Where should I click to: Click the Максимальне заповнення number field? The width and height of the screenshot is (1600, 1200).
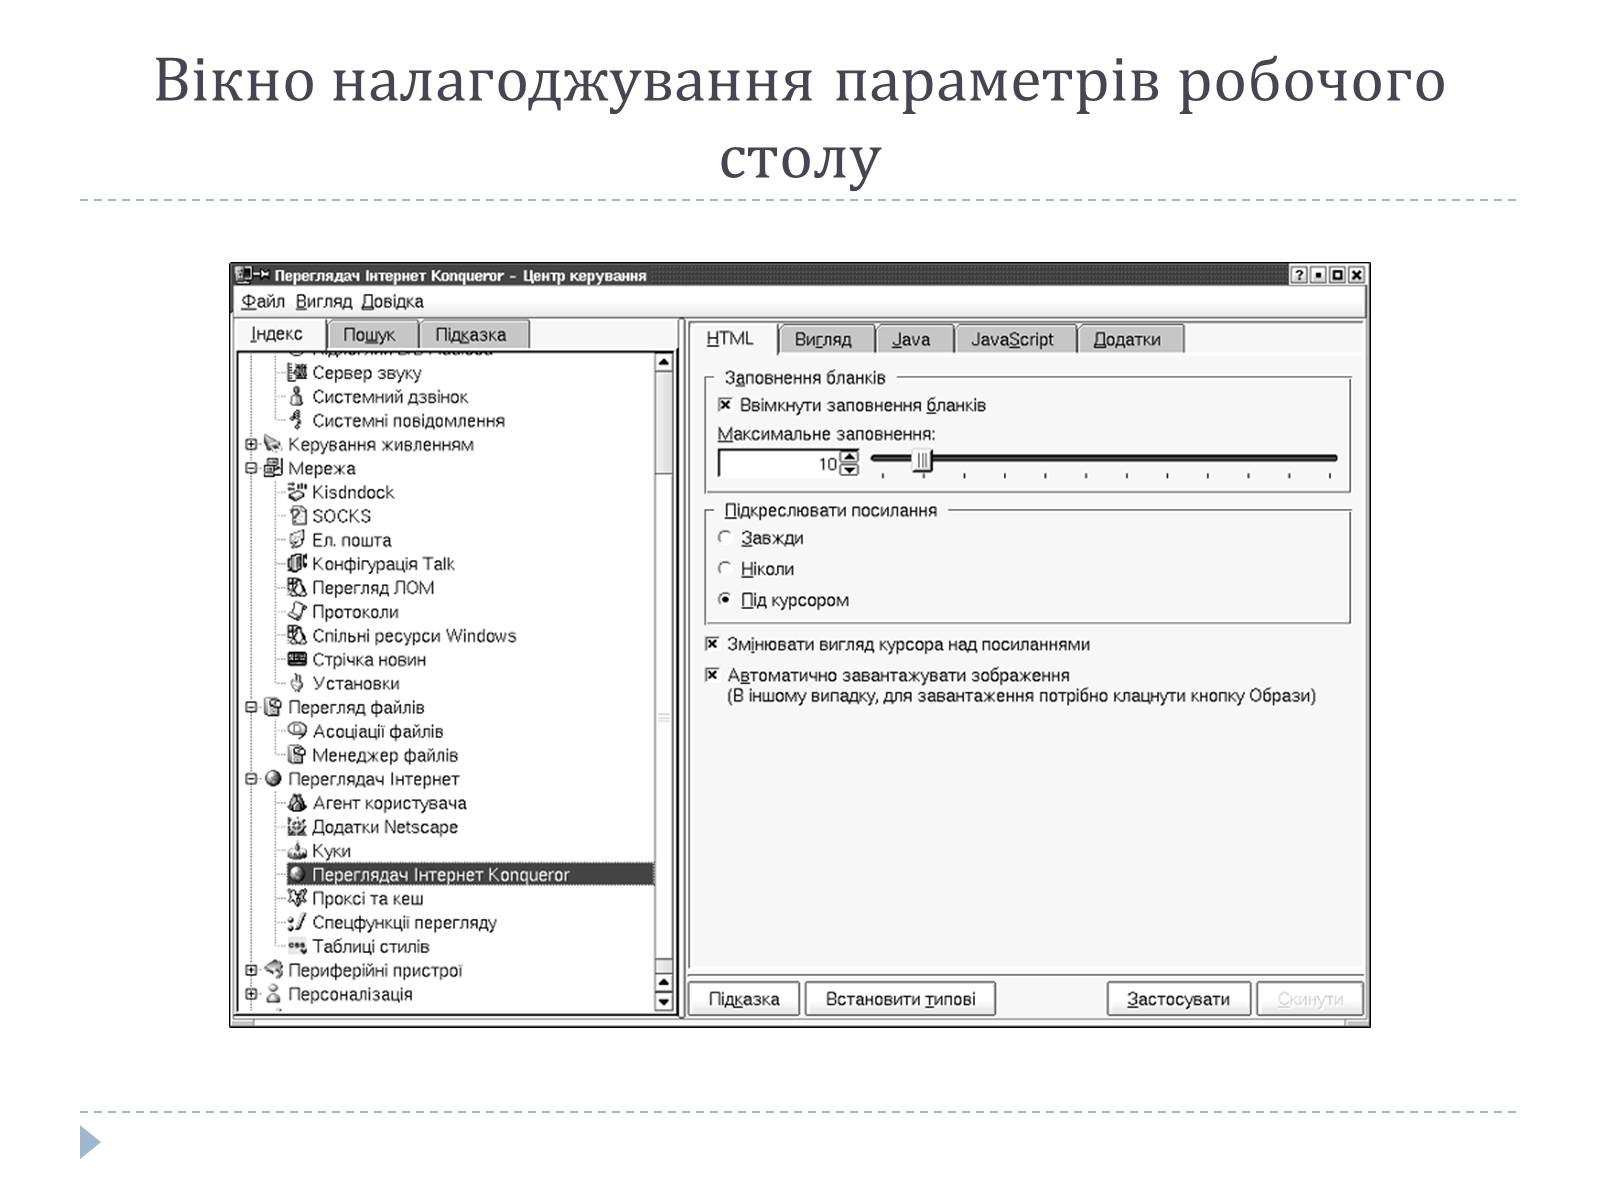point(779,463)
